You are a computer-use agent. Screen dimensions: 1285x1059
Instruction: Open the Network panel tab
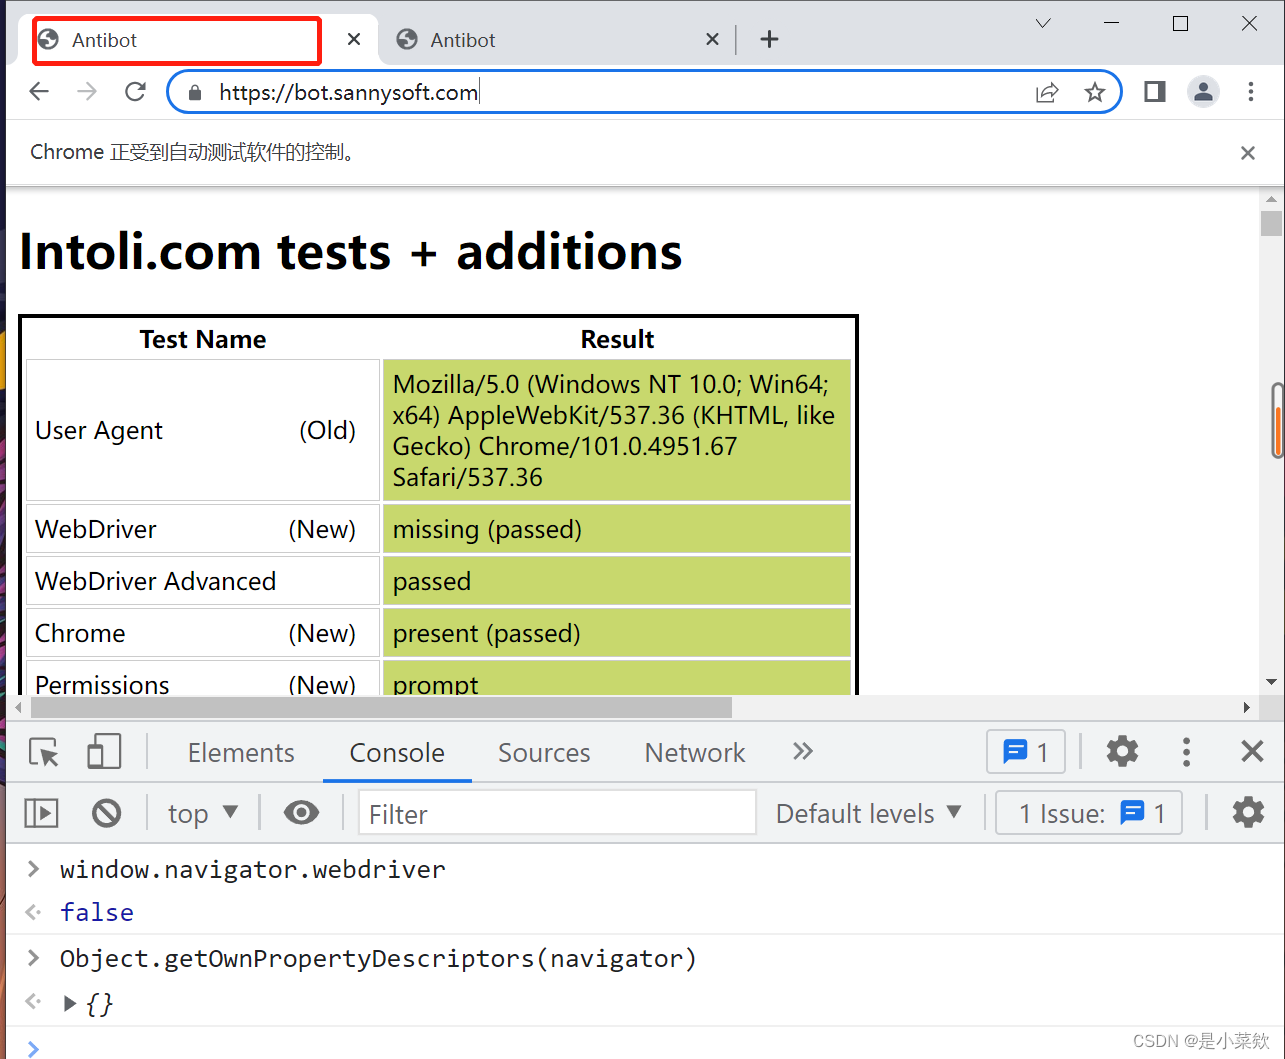(x=695, y=753)
